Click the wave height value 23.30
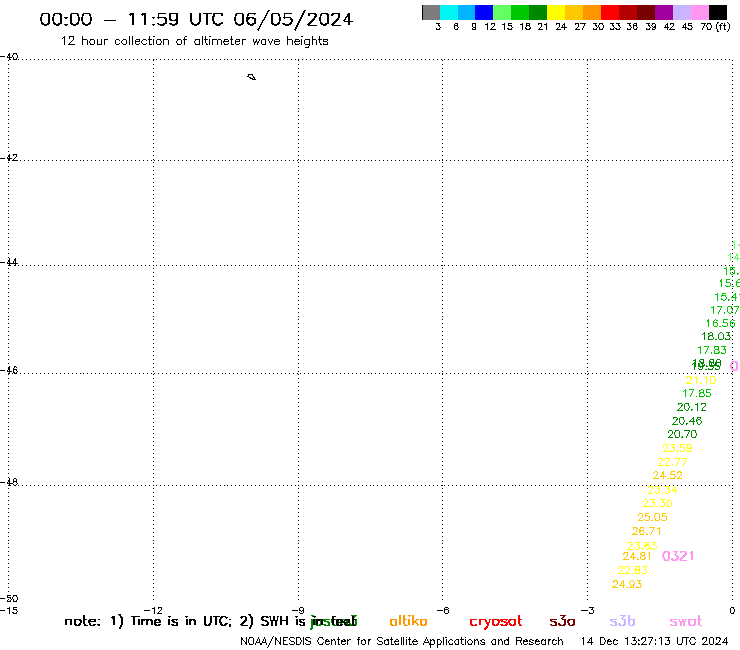The width and height of the screenshot is (740, 650). (657, 503)
